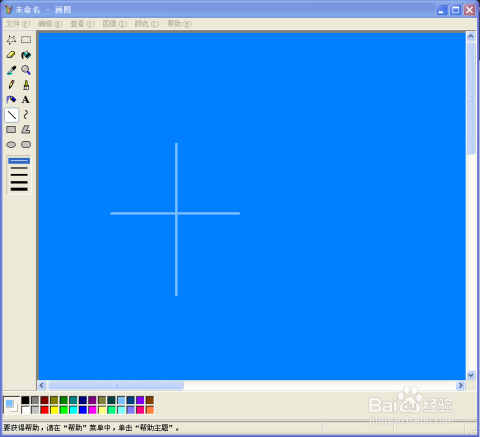Choose the thickest line width option
This screenshot has height=437, width=480.
click(19, 189)
